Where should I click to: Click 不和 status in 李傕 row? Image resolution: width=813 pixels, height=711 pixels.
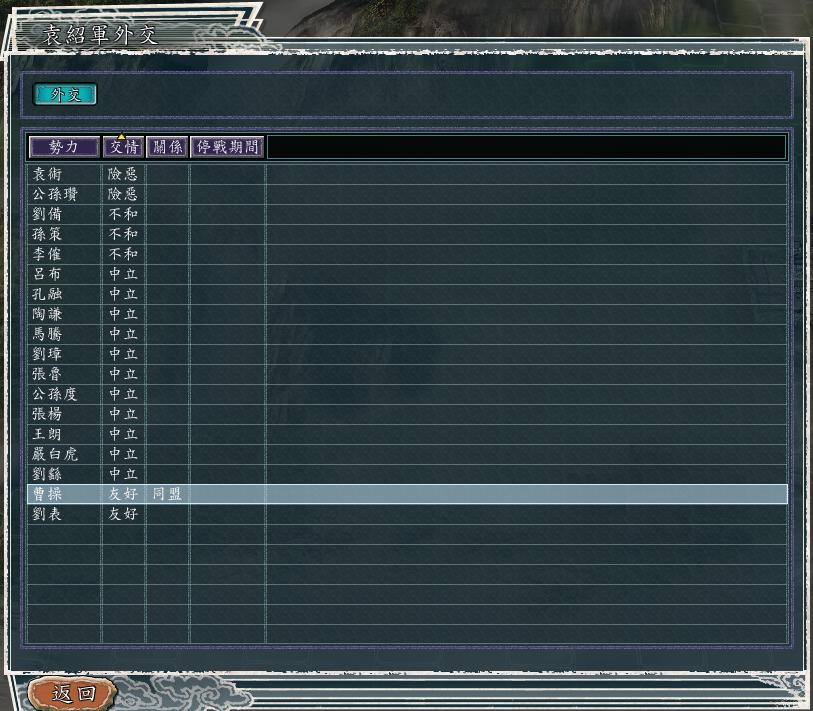123,254
